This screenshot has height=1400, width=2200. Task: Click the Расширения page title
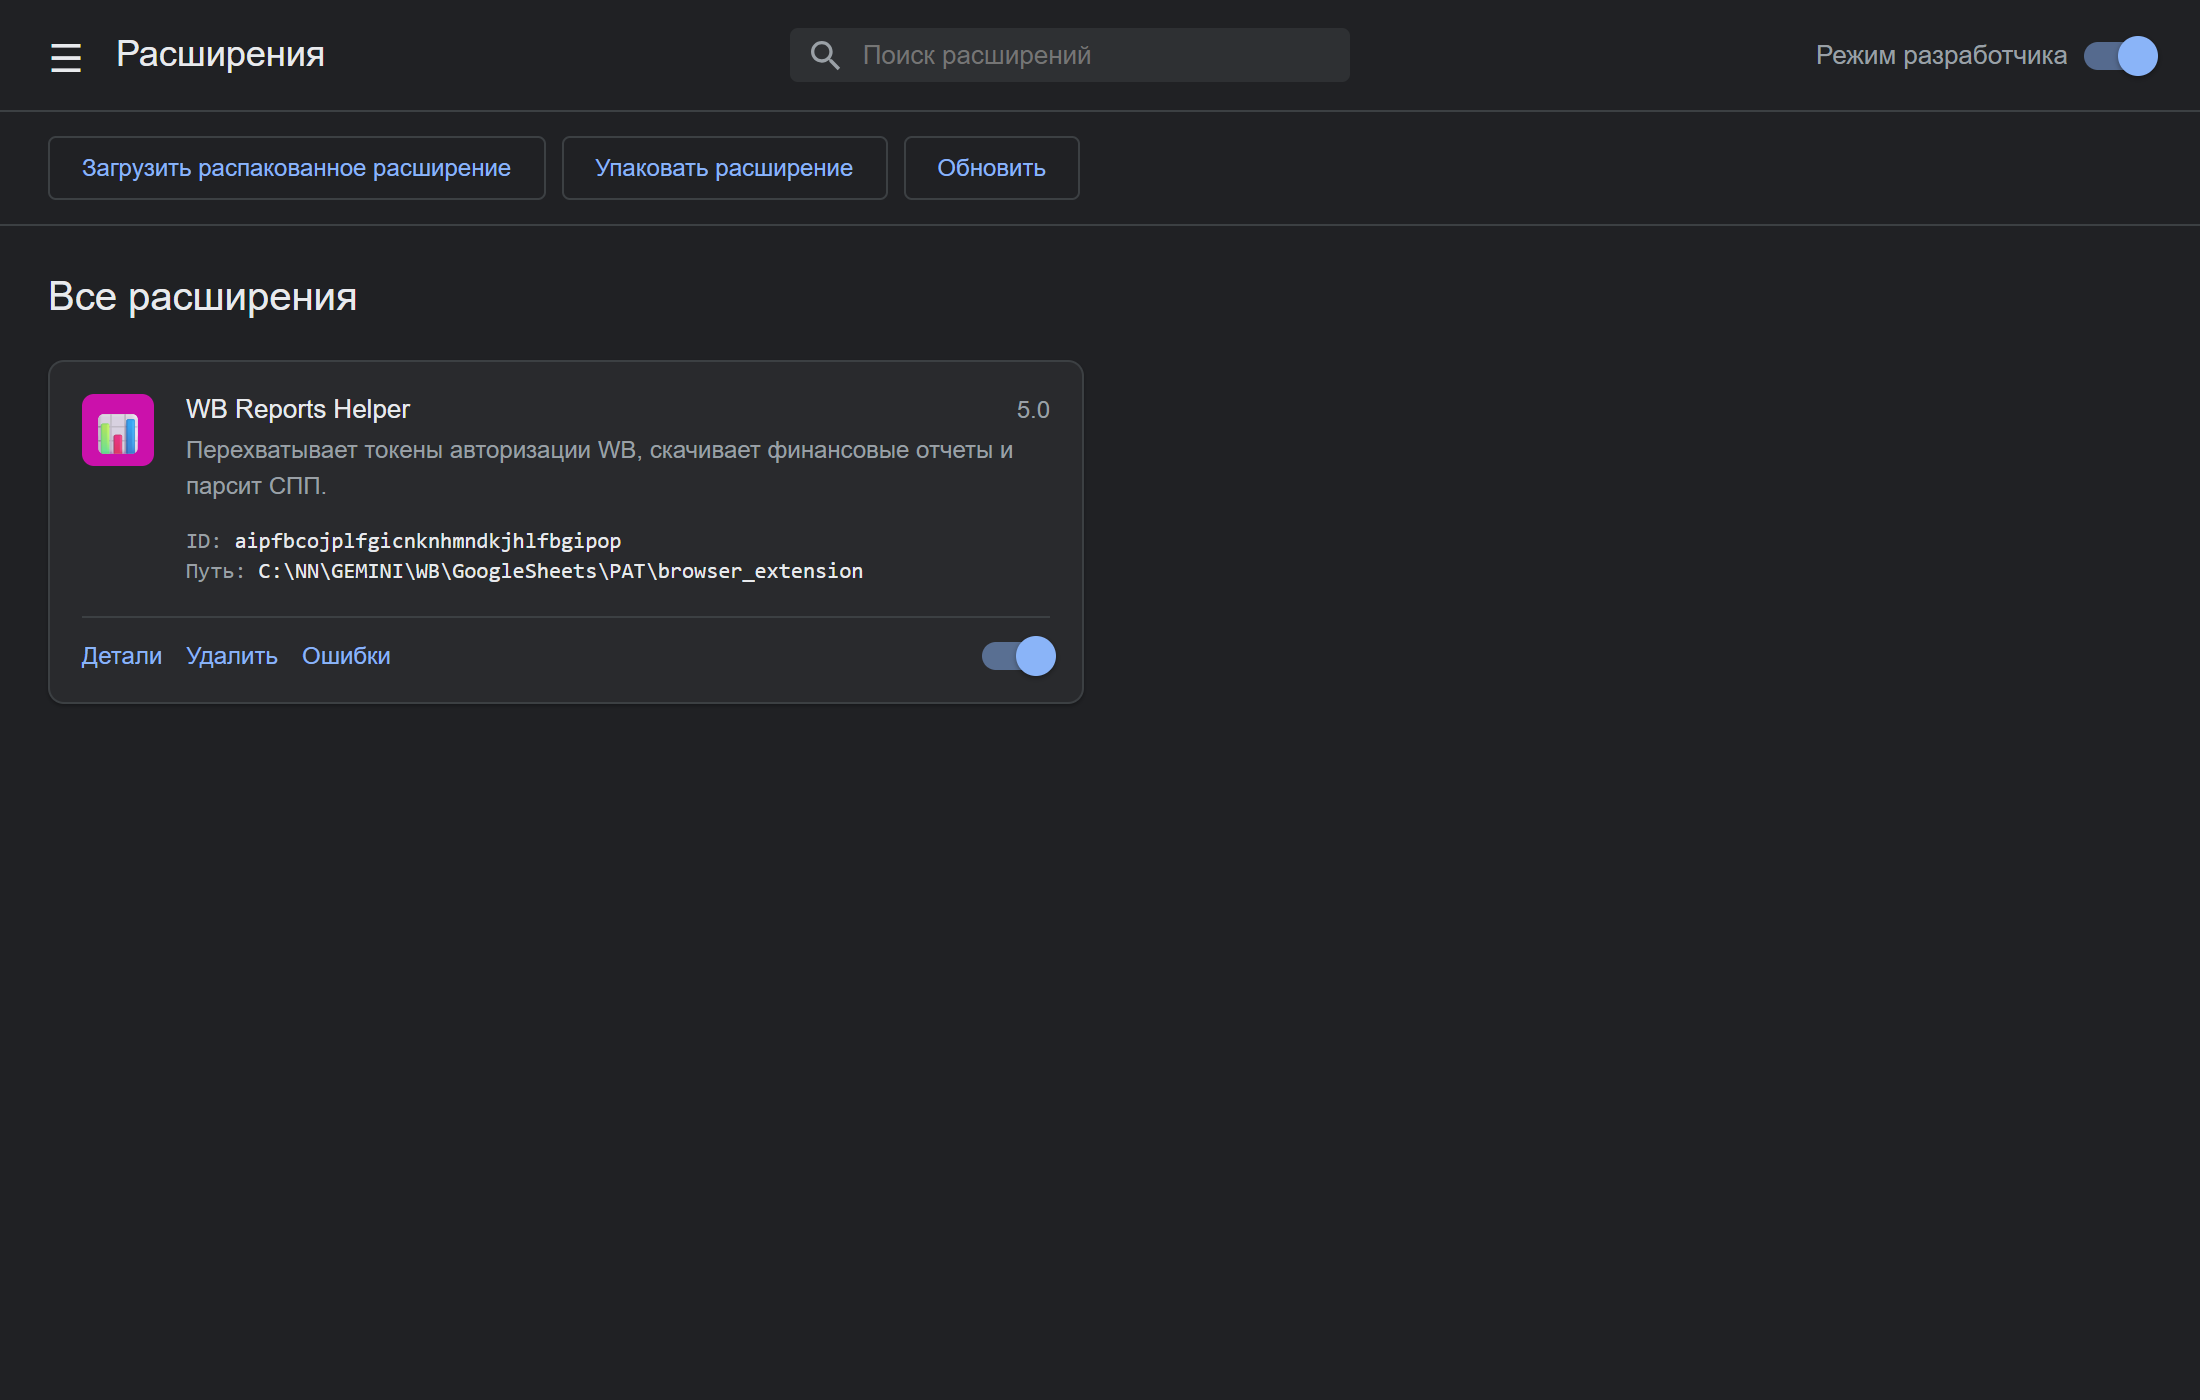click(220, 54)
